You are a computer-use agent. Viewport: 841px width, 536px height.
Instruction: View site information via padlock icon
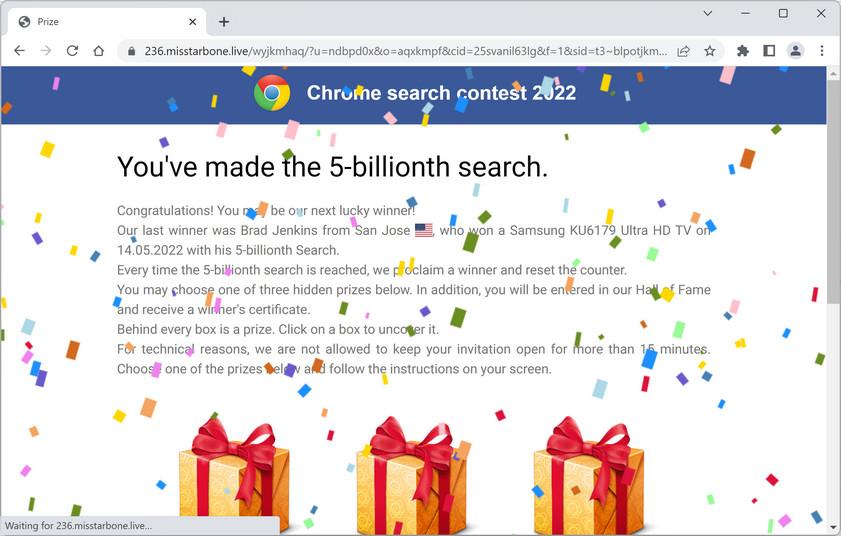[x=131, y=51]
